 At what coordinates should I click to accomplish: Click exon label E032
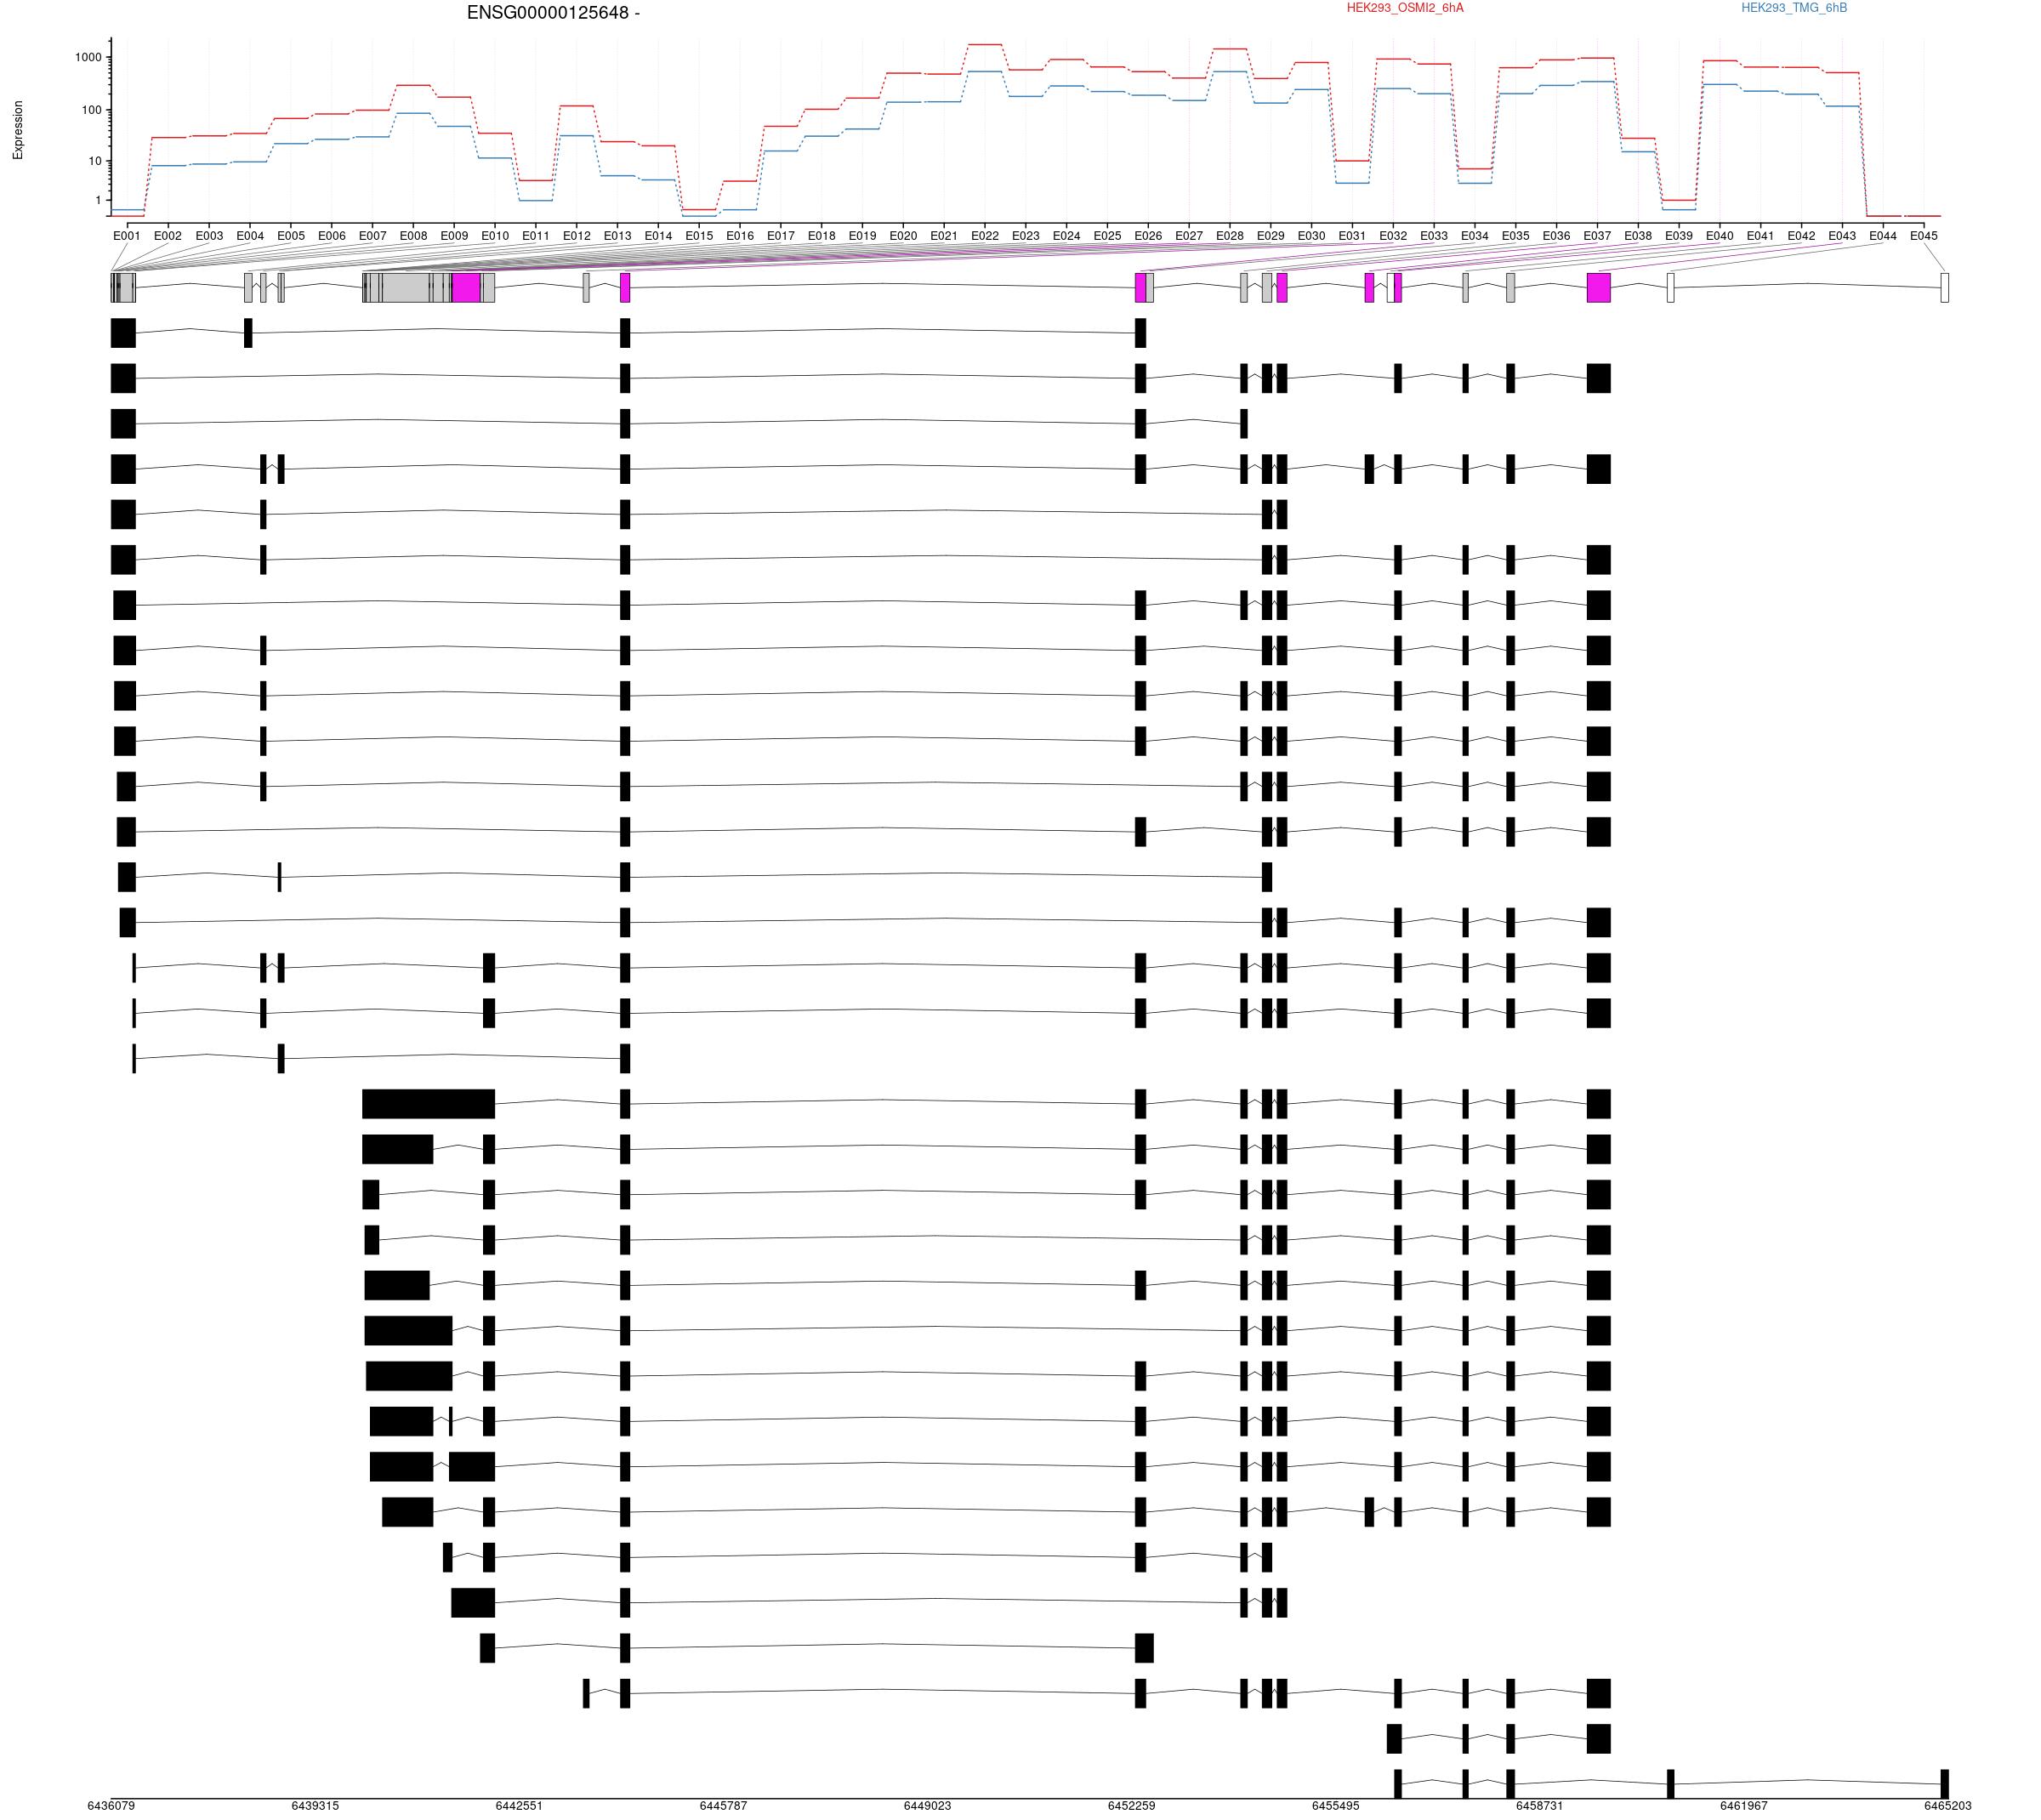pyautogui.click(x=1393, y=236)
